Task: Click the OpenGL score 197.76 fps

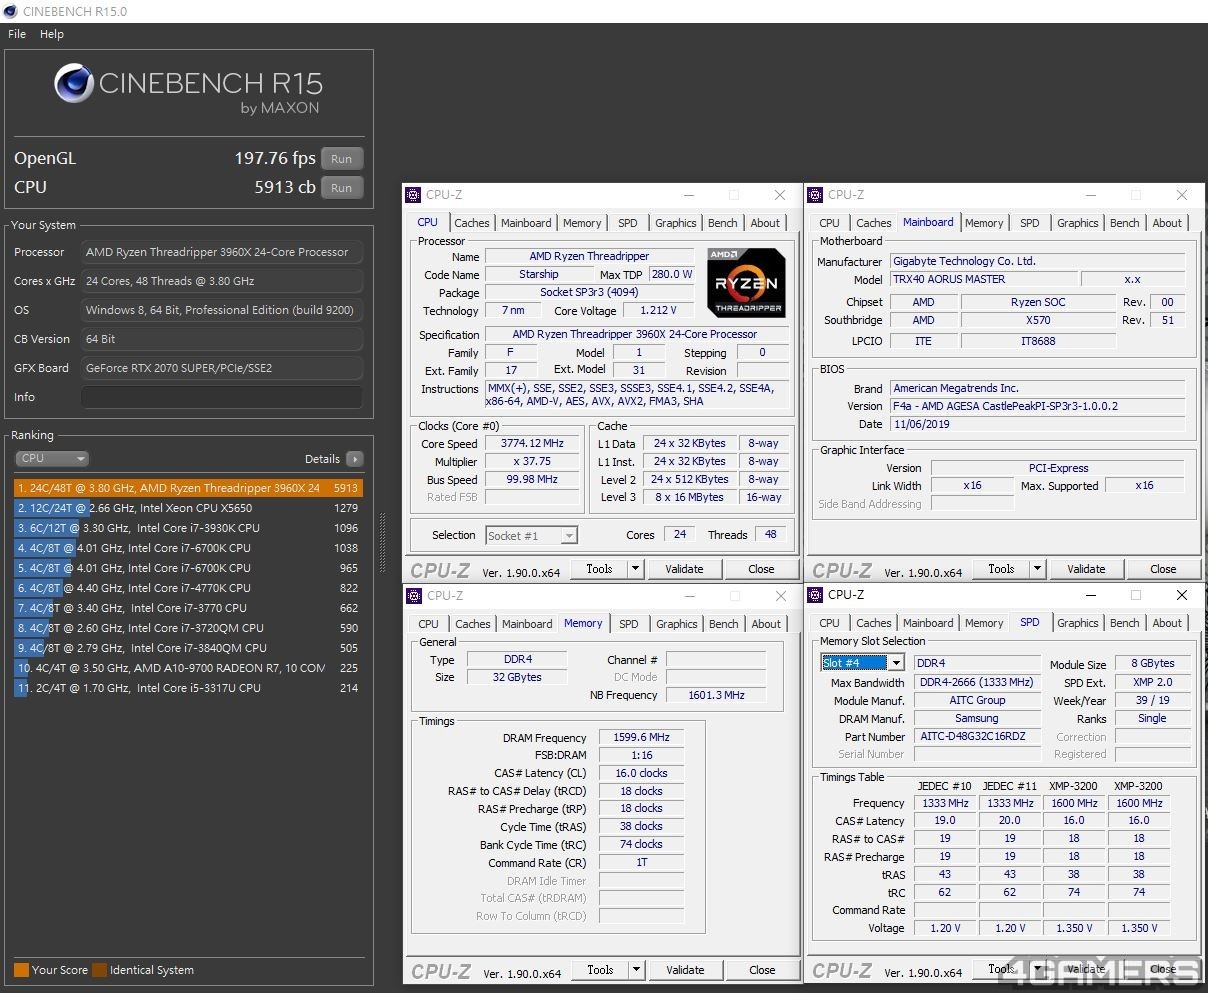Action: tap(275, 158)
